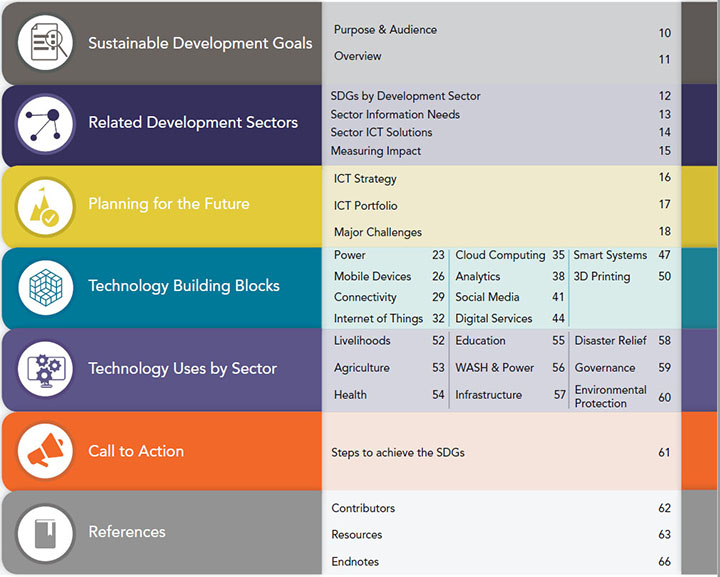720x577 pixels.
Task: Select the Cloud Computing entry
Action: click(500, 255)
